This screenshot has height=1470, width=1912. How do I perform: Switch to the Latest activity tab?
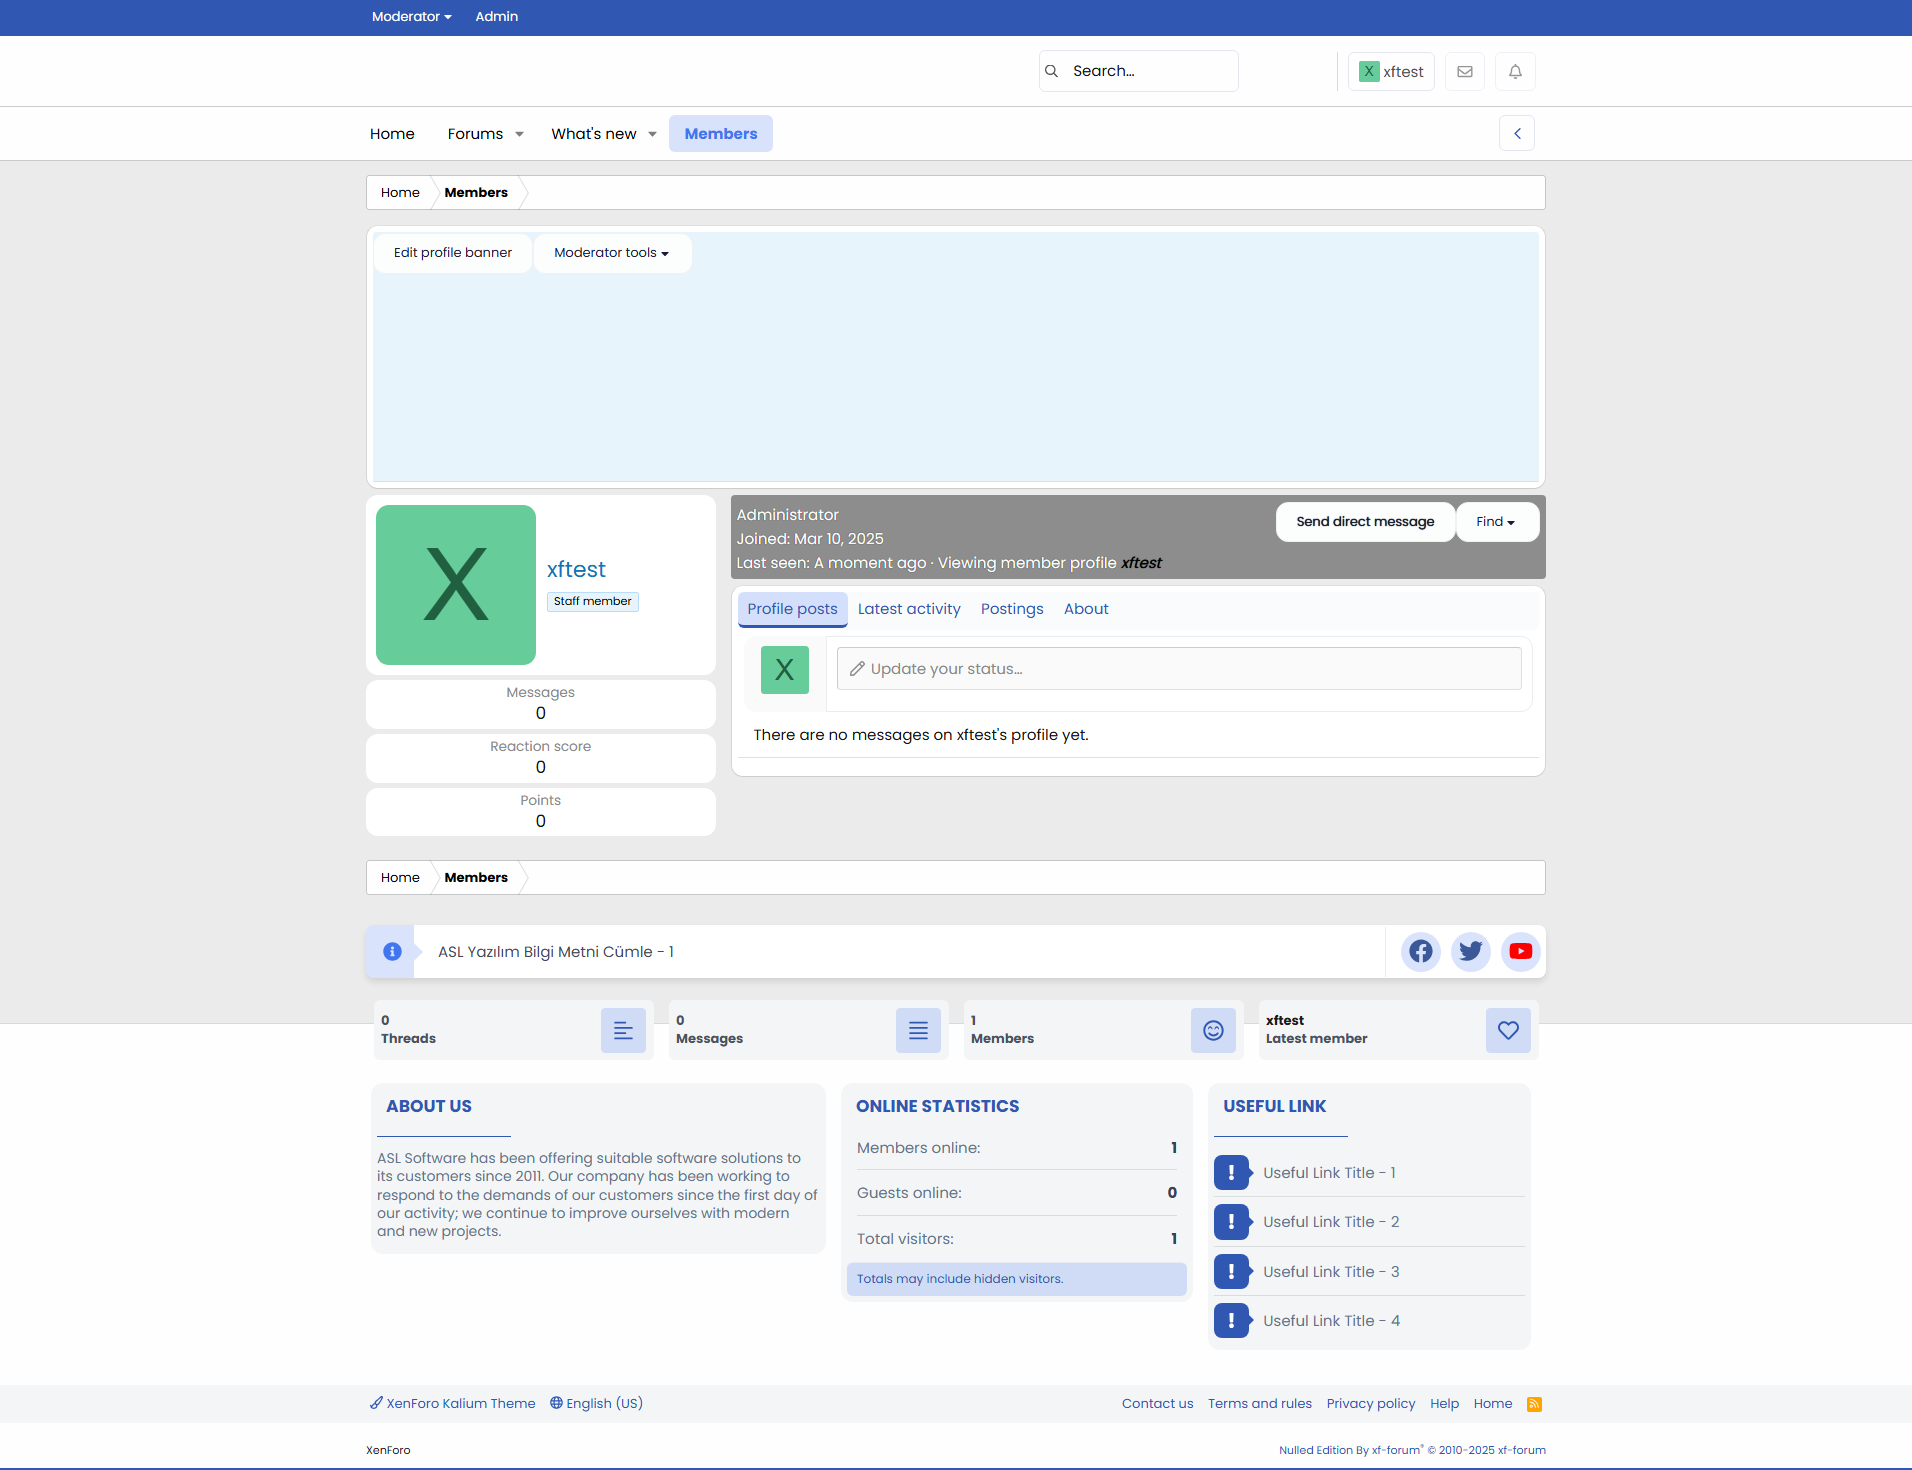(x=908, y=609)
